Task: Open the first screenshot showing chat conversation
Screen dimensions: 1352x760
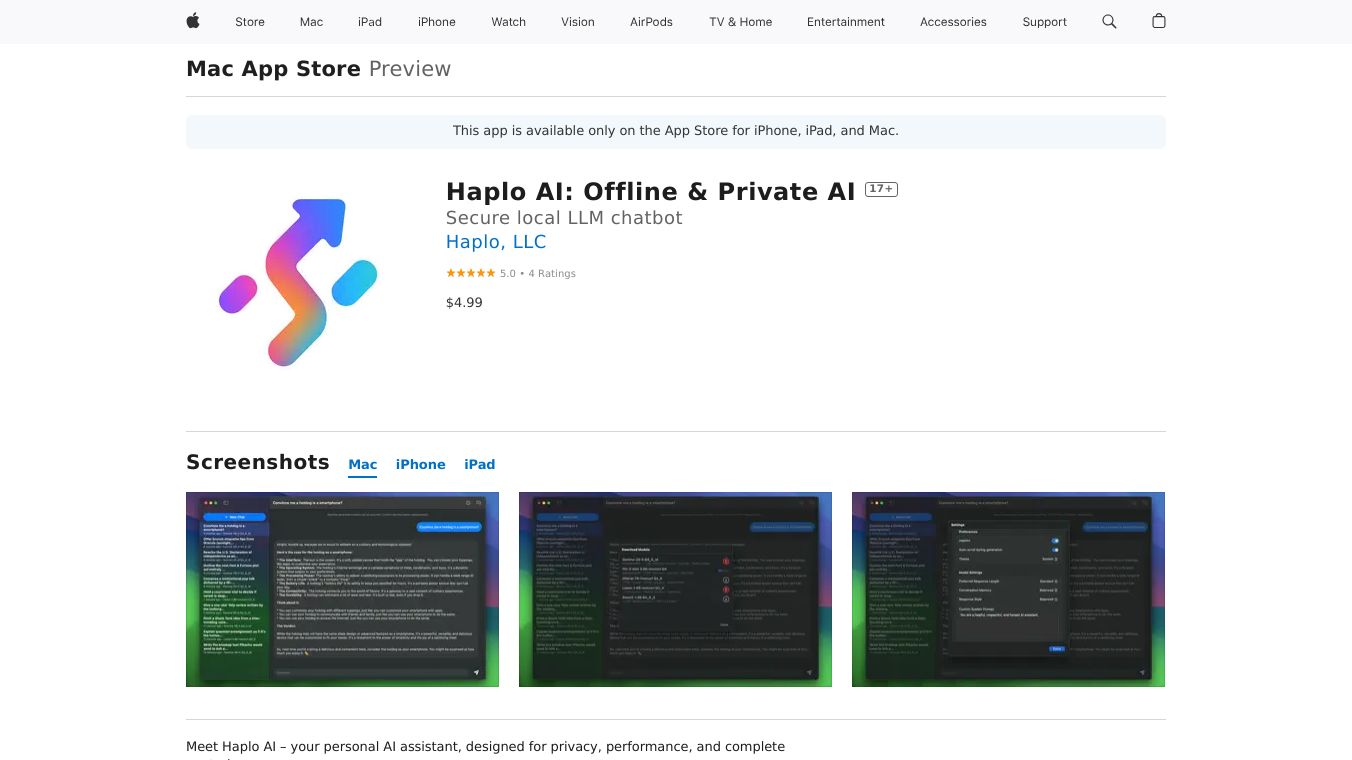Action: pyautogui.click(x=342, y=589)
